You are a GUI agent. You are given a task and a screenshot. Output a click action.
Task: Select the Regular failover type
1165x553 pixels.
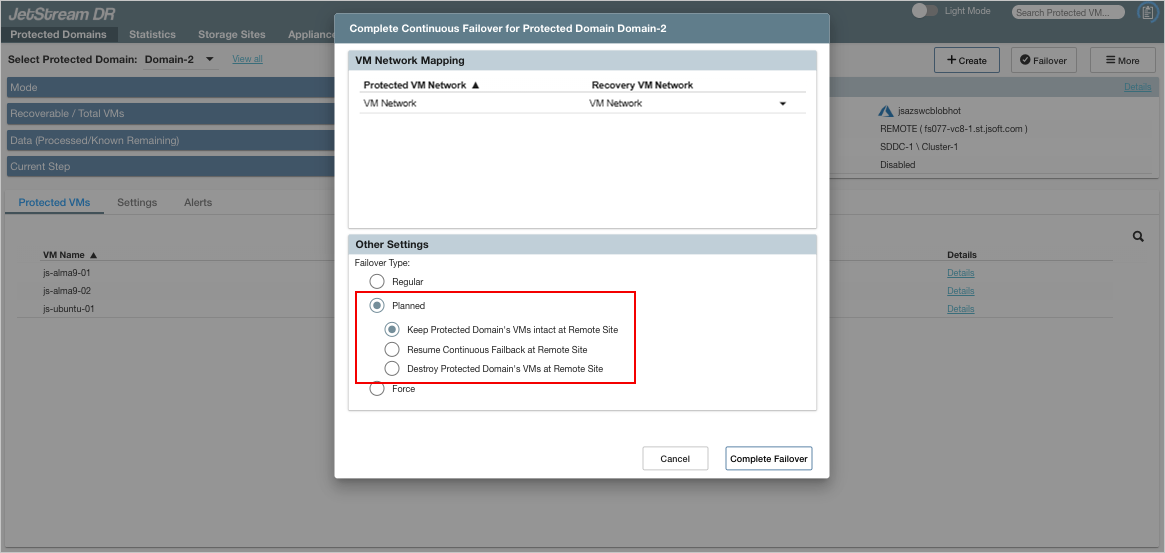click(377, 282)
